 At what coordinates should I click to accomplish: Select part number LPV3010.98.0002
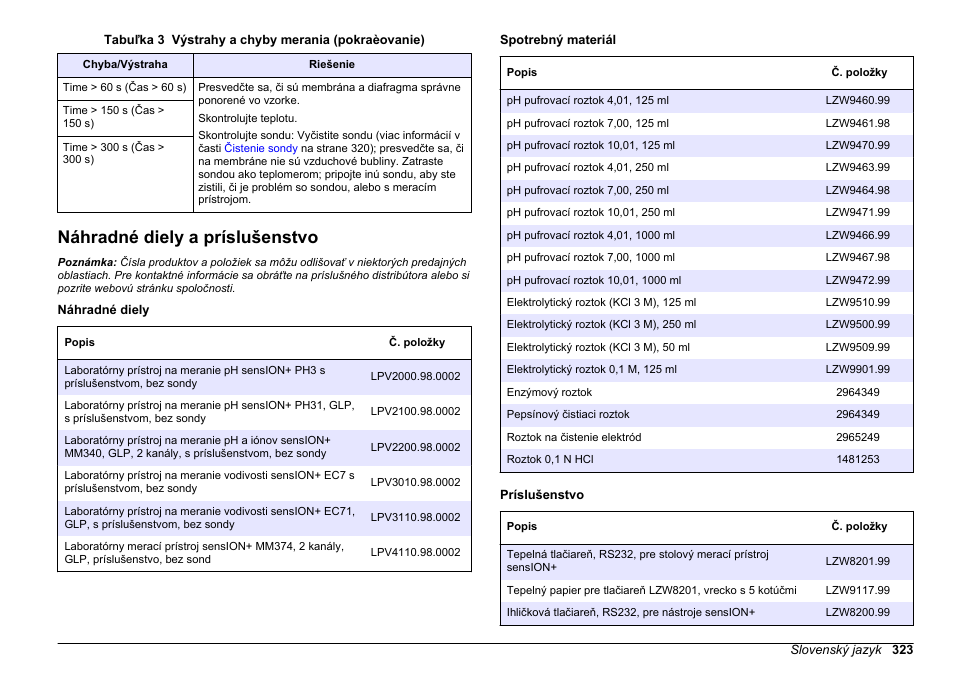point(416,482)
